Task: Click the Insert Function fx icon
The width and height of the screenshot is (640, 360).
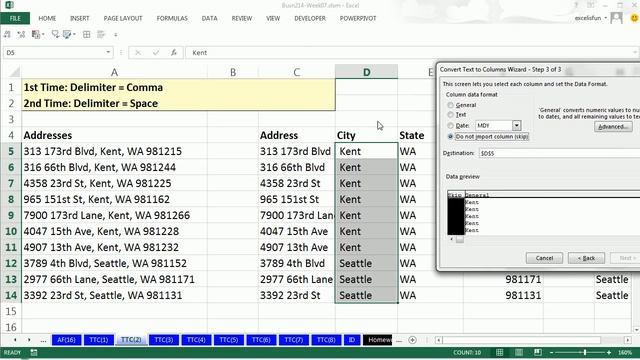Action: tap(174, 53)
